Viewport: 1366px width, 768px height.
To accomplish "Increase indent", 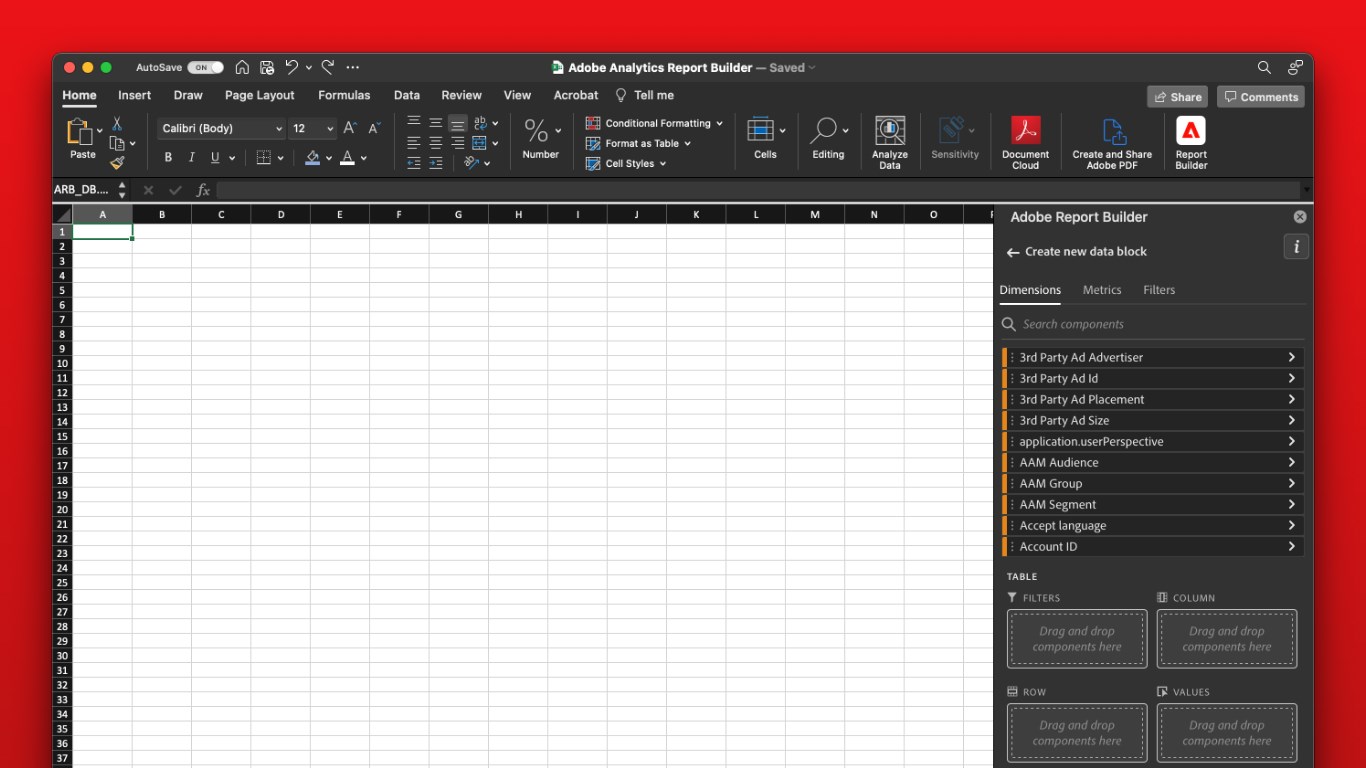I will tap(436, 163).
